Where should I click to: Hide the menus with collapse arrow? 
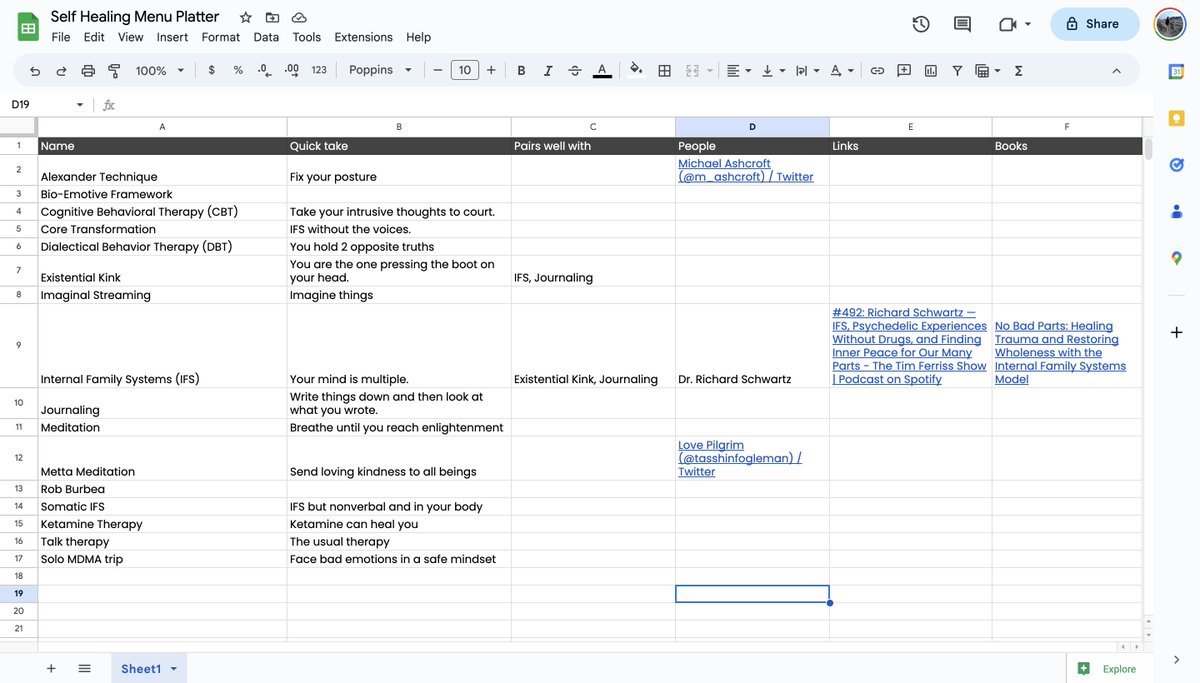coord(1117,71)
